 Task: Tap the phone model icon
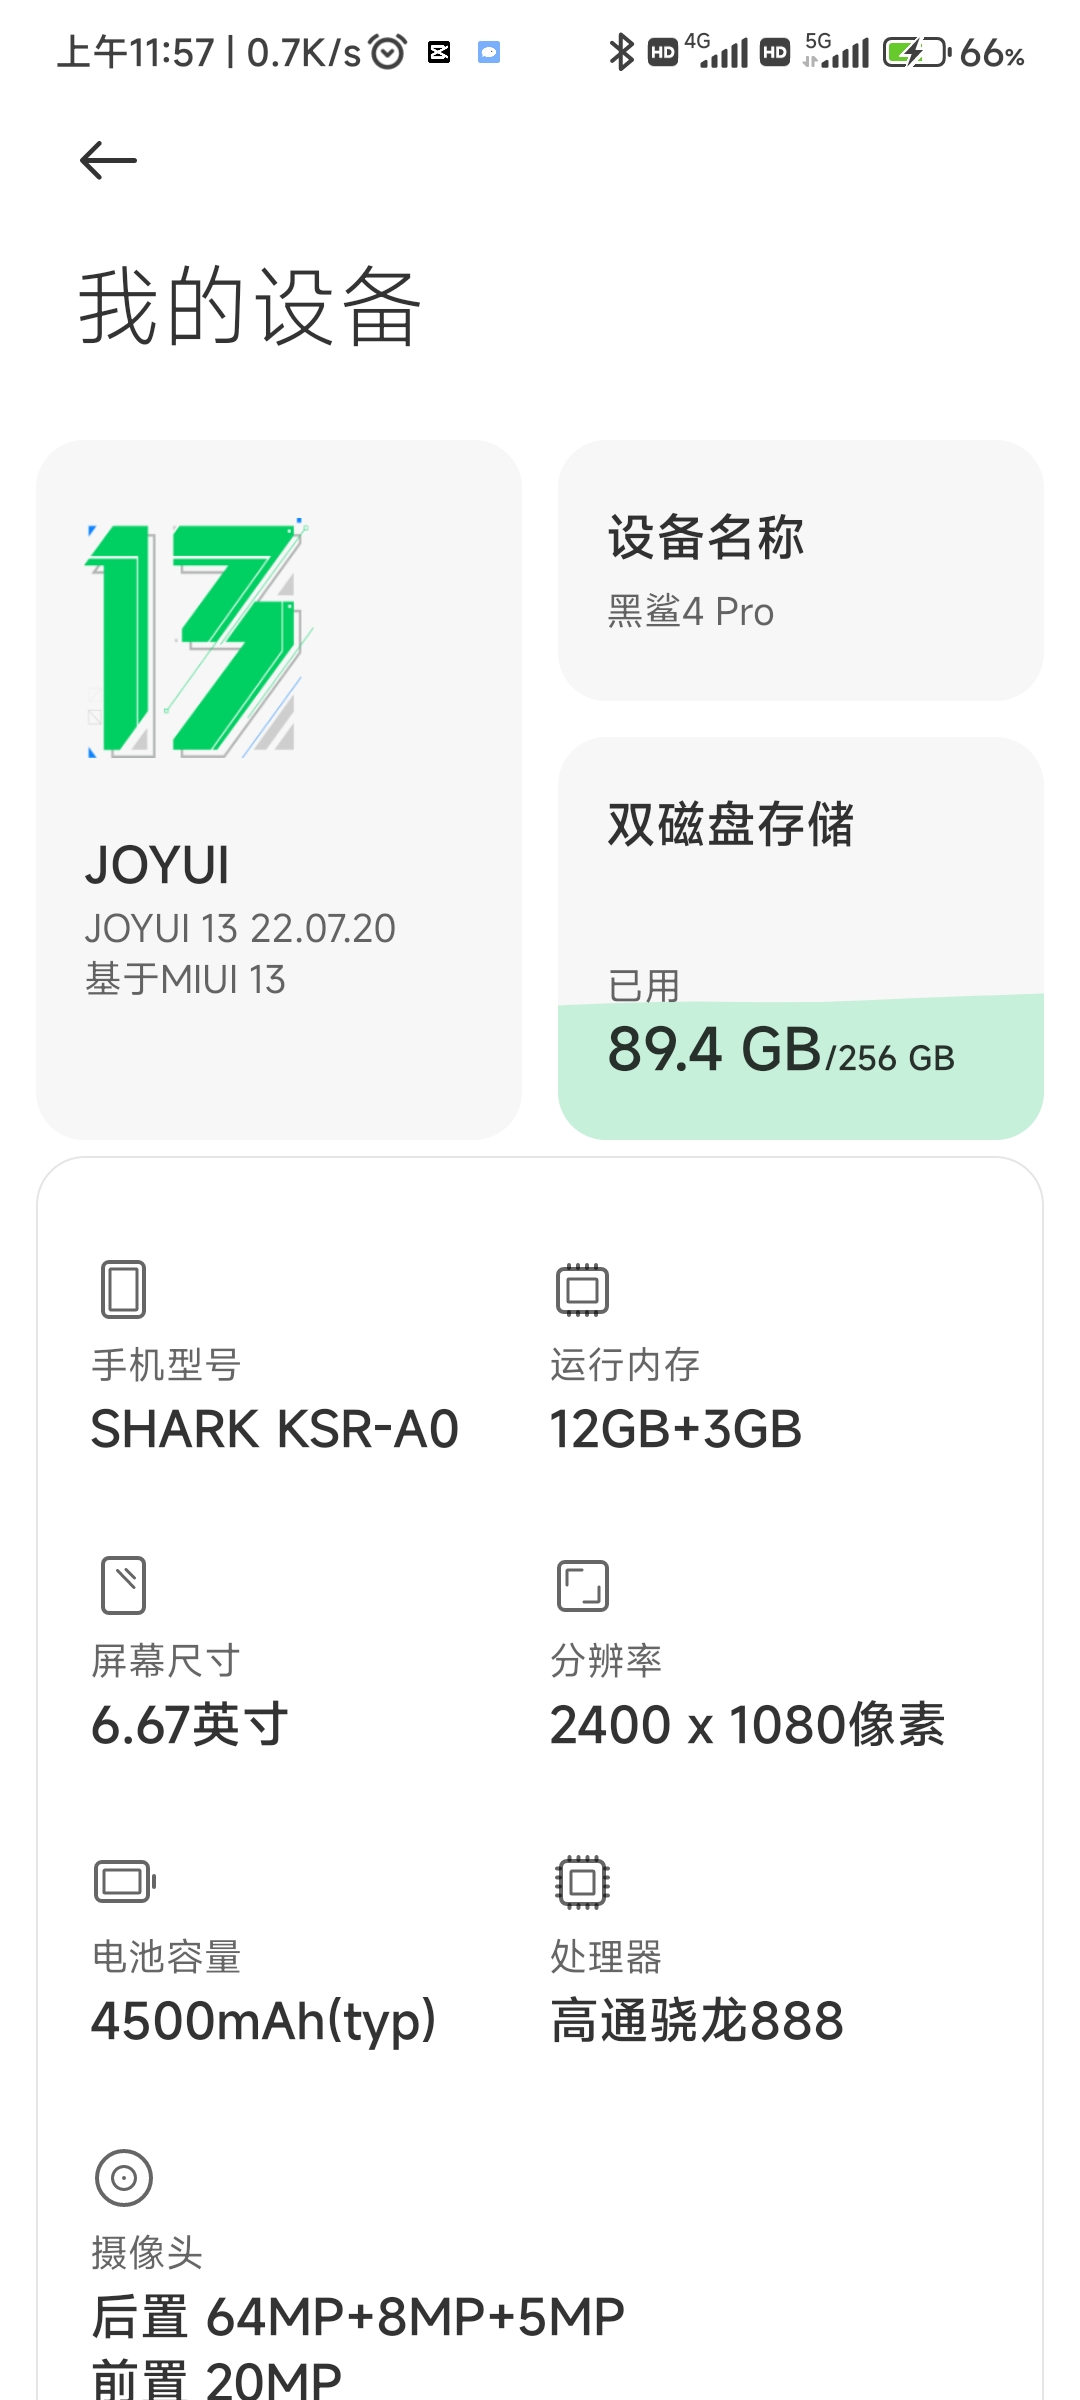124,1289
